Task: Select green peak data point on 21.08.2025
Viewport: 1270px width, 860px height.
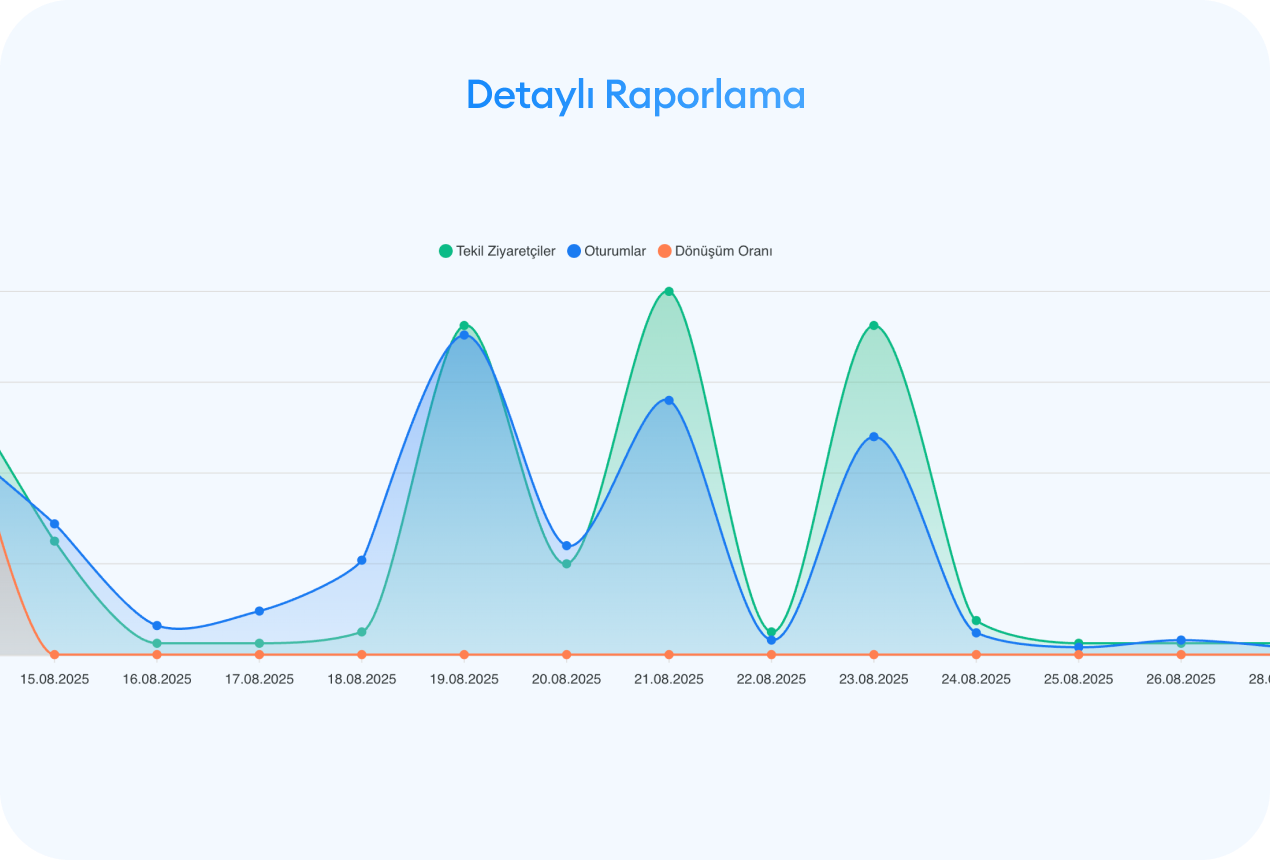Action: (669, 292)
